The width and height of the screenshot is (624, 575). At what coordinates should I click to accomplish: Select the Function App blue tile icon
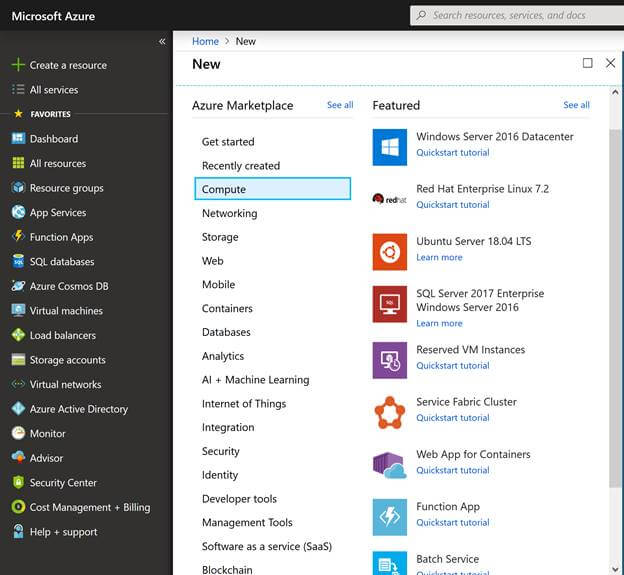tap(390, 517)
